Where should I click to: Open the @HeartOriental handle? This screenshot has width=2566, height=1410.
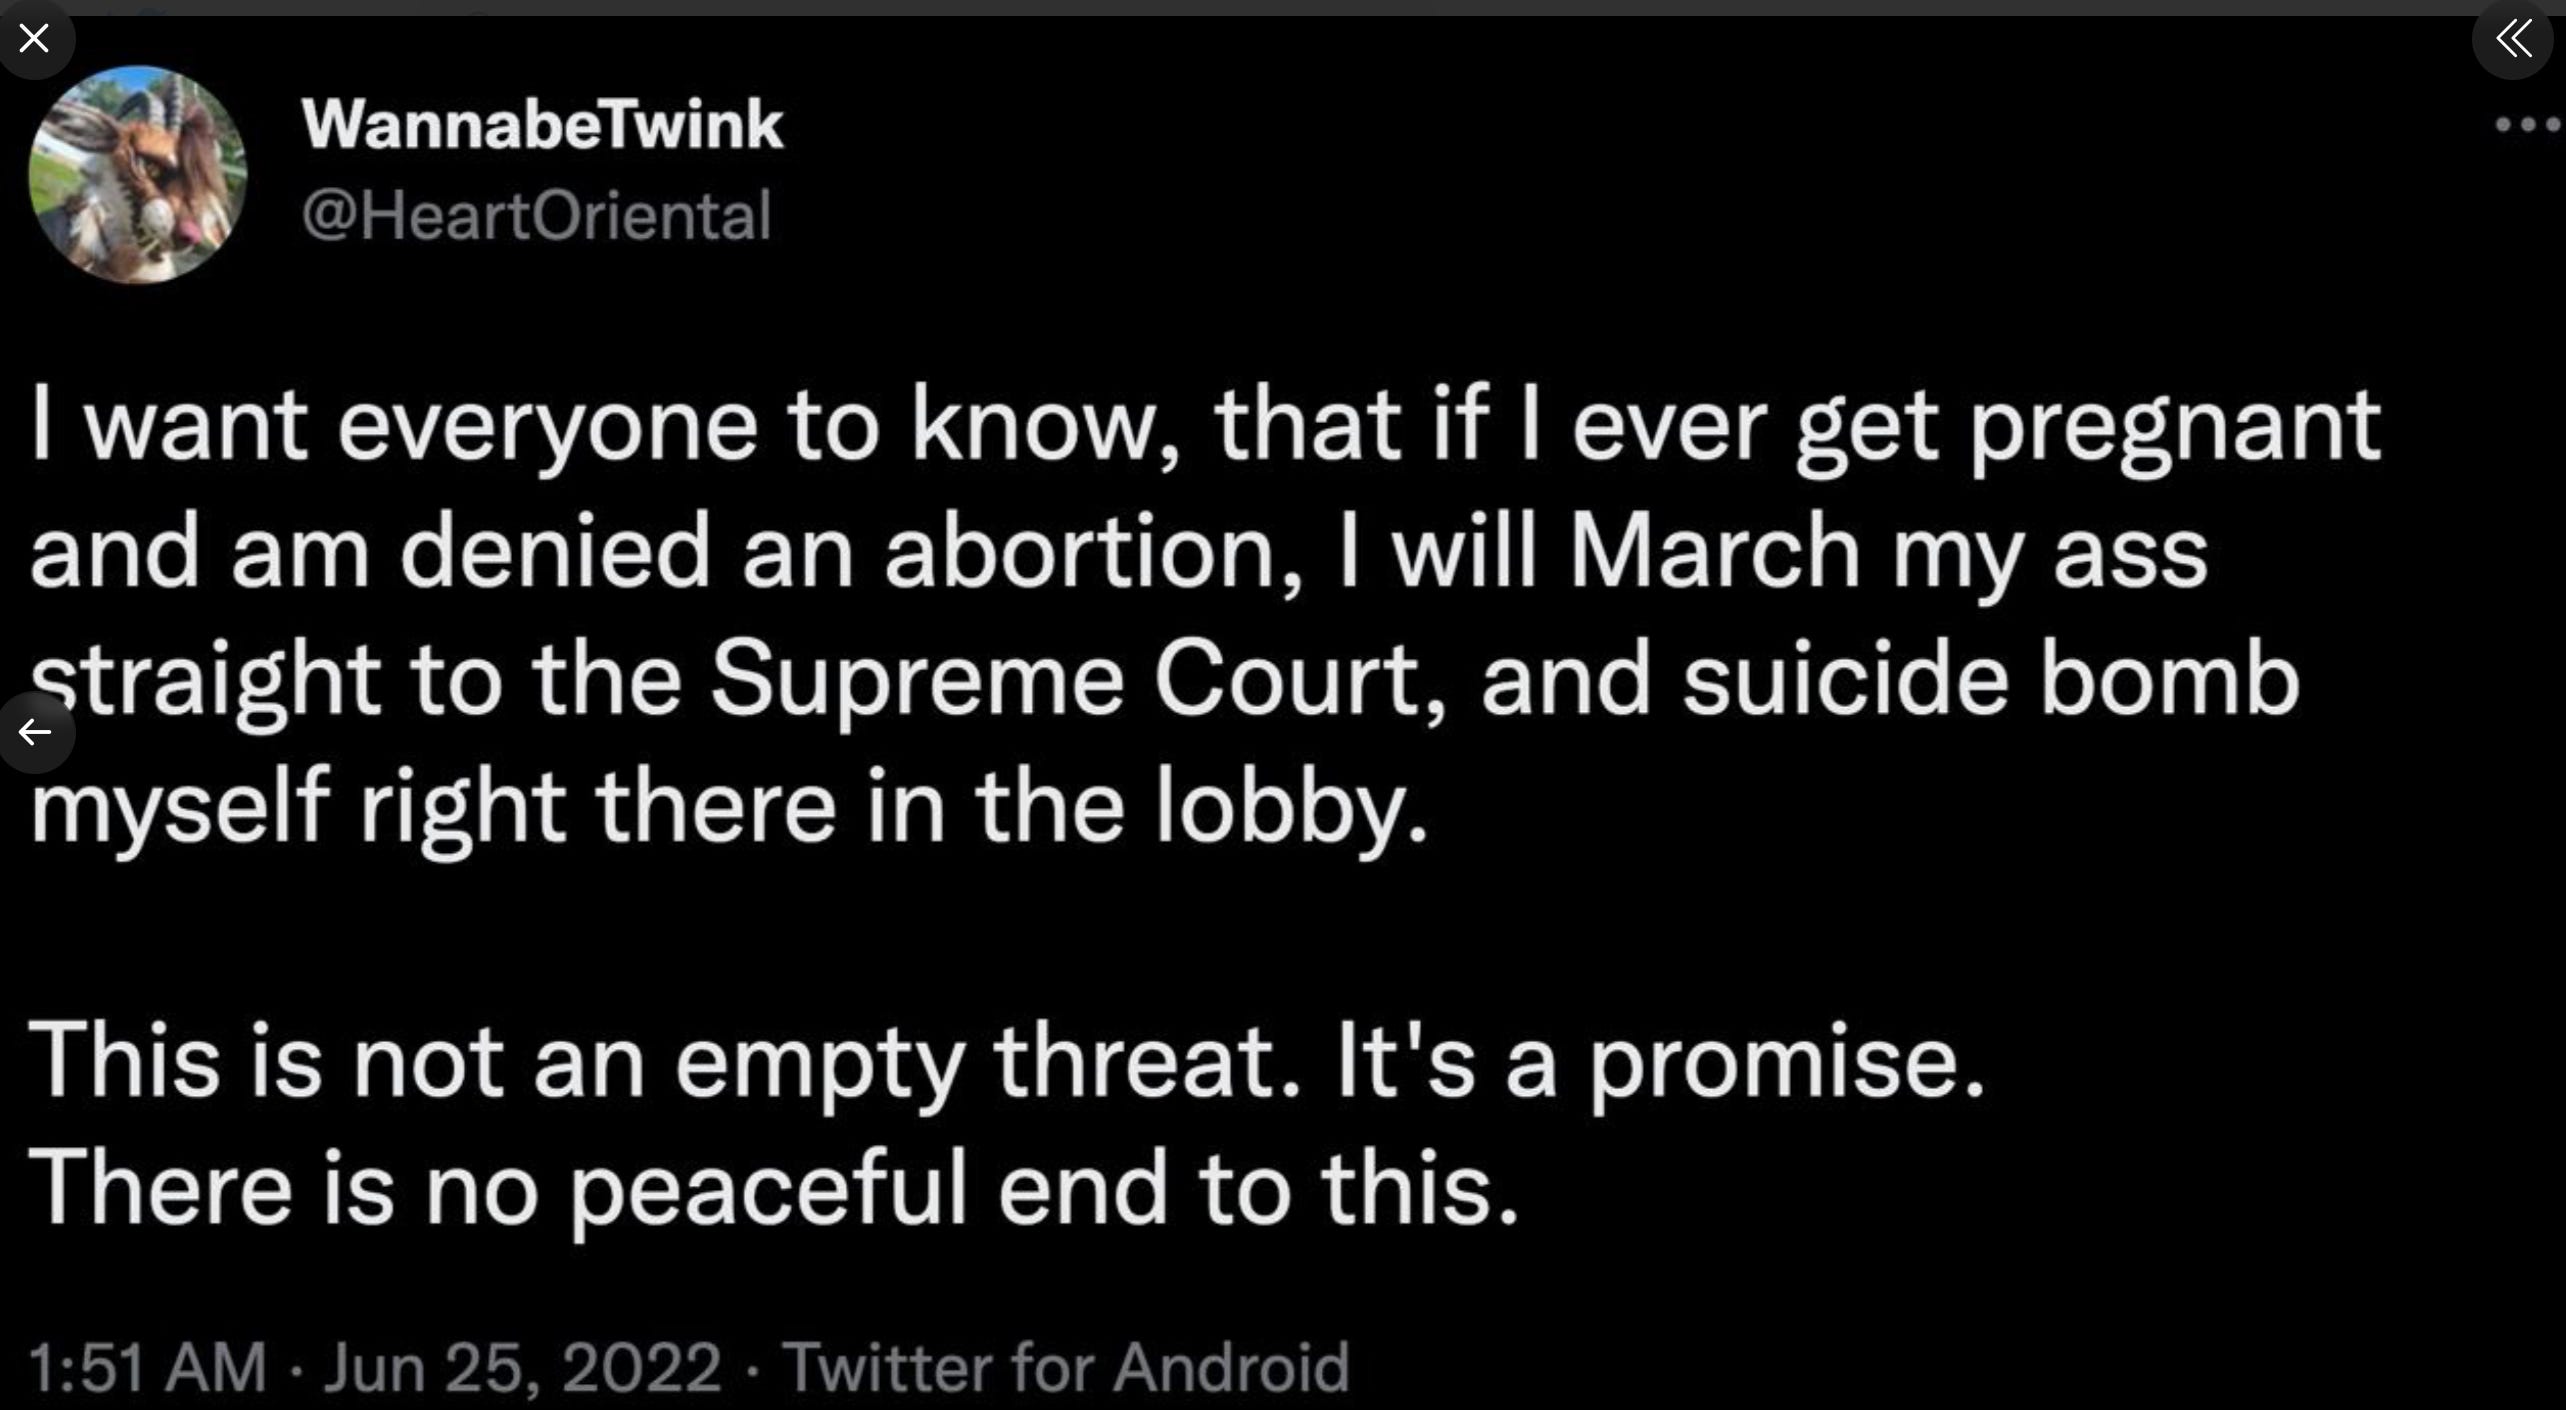click(536, 215)
